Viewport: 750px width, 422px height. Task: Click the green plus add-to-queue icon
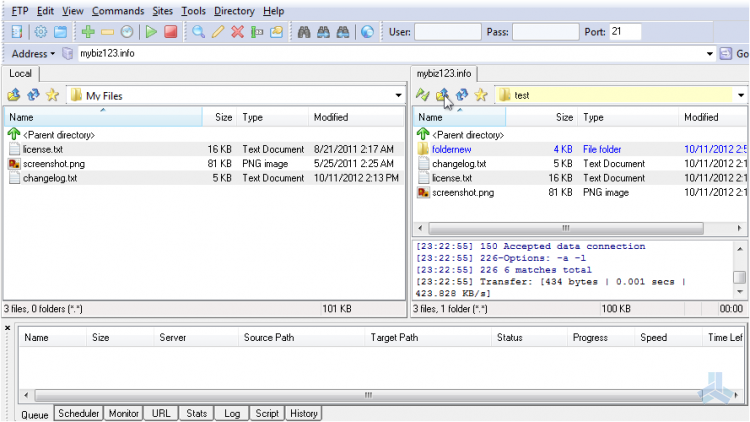coord(88,32)
